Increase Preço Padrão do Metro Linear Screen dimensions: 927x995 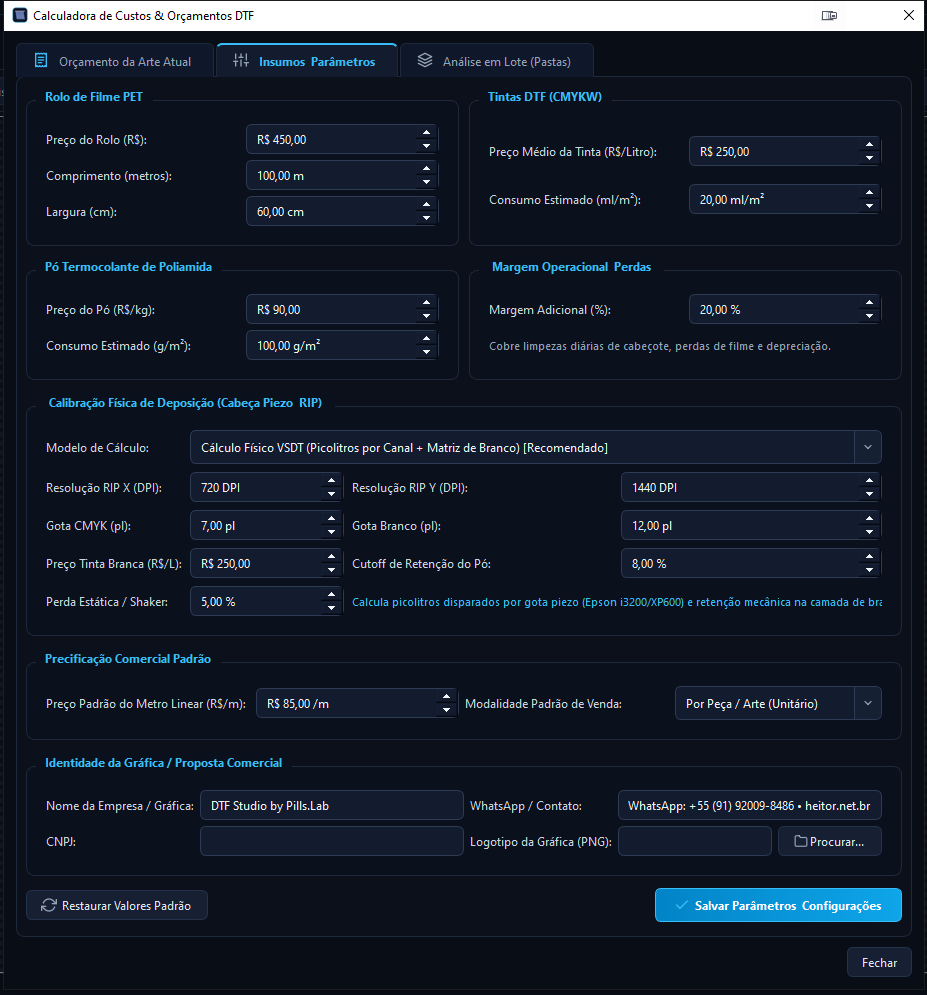click(x=447, y=697)
